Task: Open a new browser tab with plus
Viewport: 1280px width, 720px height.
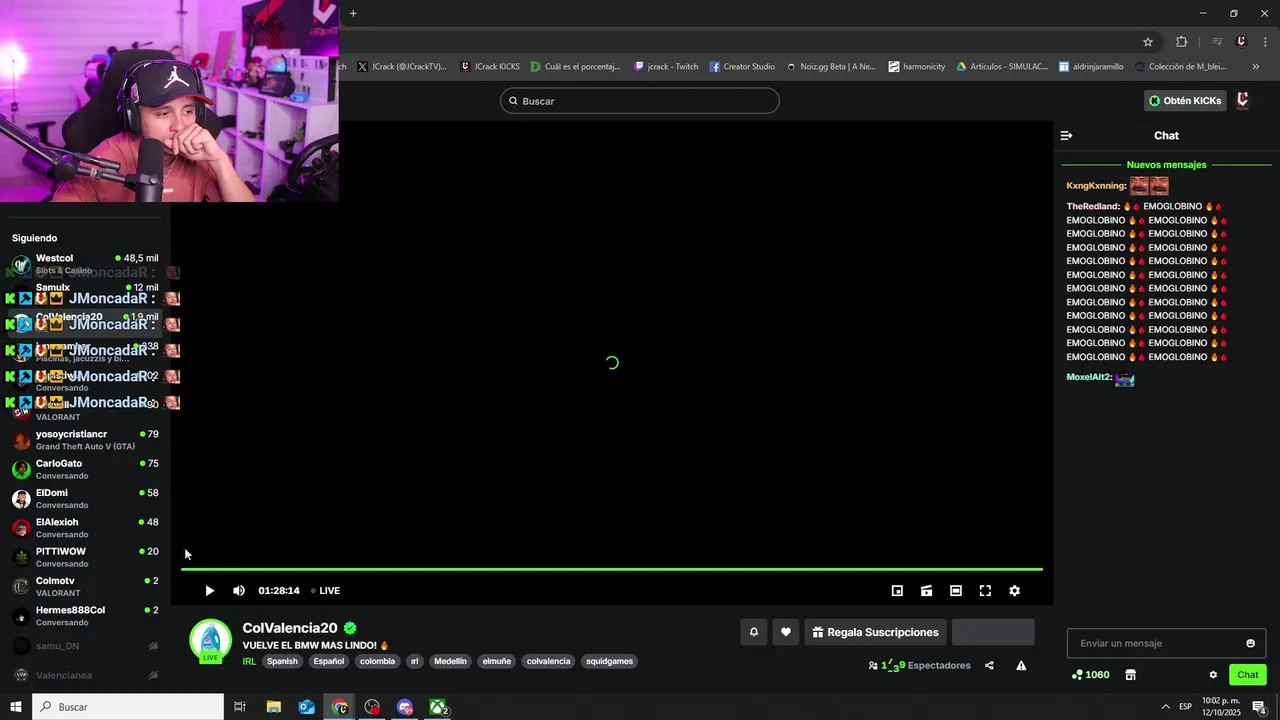Action: click(353, 13)
